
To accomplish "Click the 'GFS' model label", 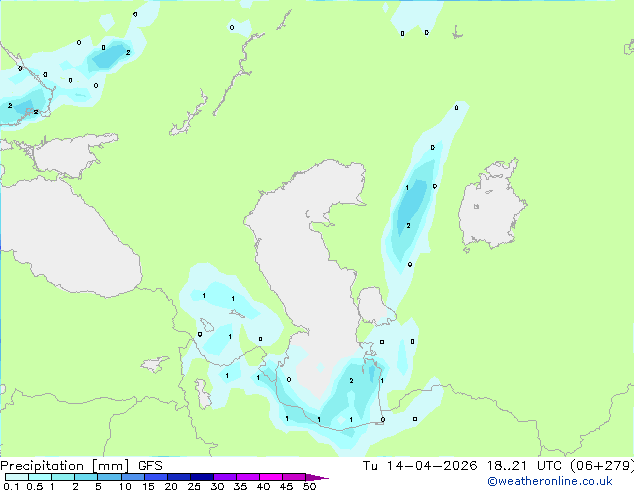I will (x=150, y=466).
